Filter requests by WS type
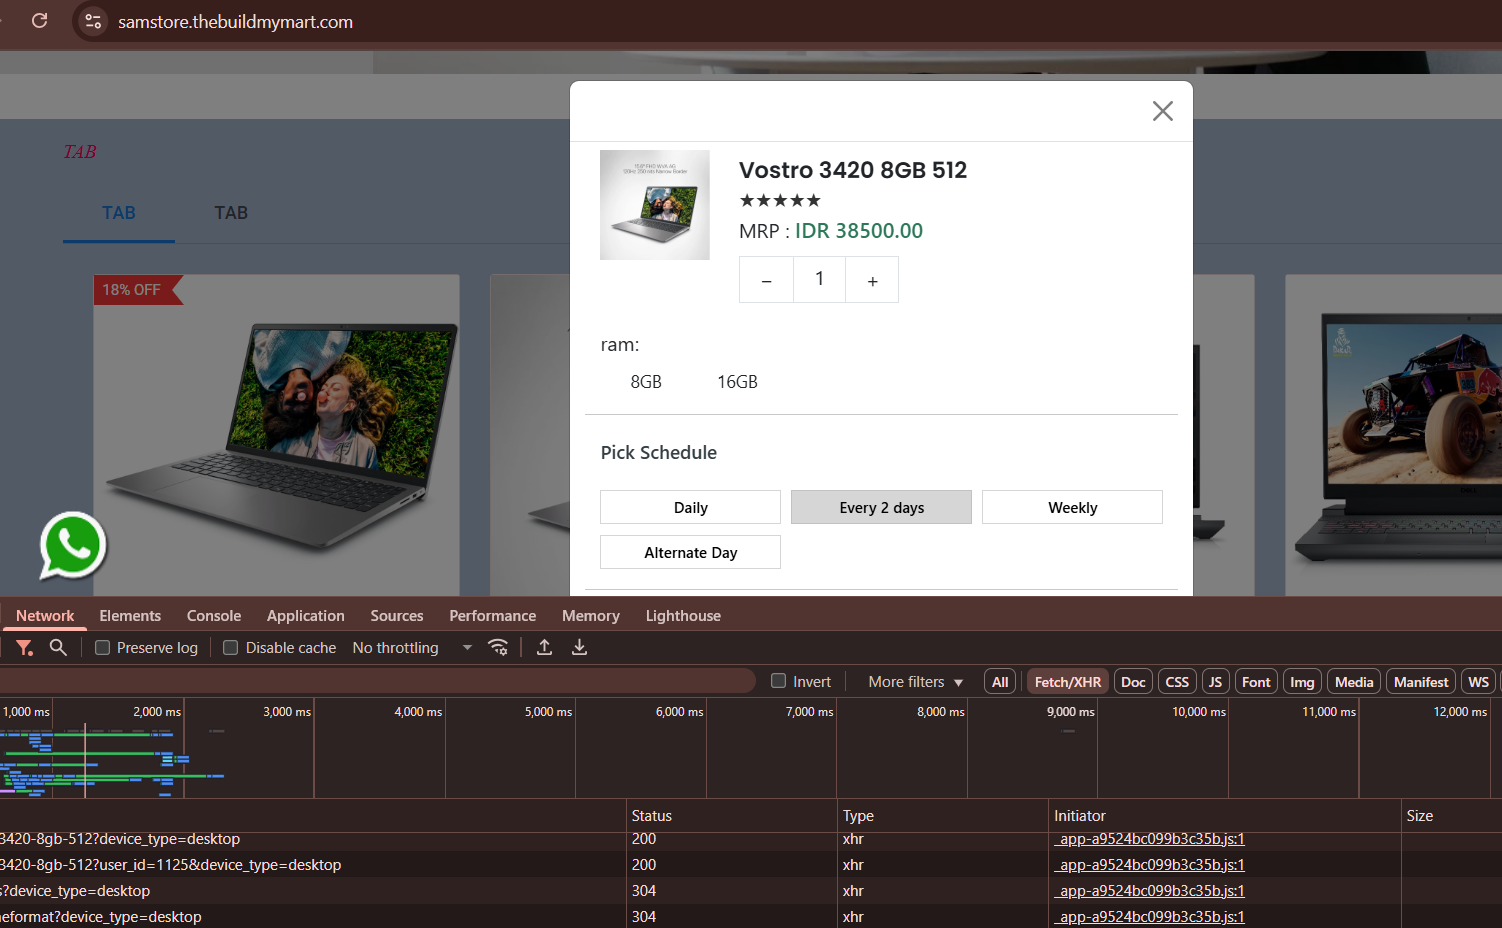The height and width of the screenshot is (928, 1502). click(x=1478, y=682)
